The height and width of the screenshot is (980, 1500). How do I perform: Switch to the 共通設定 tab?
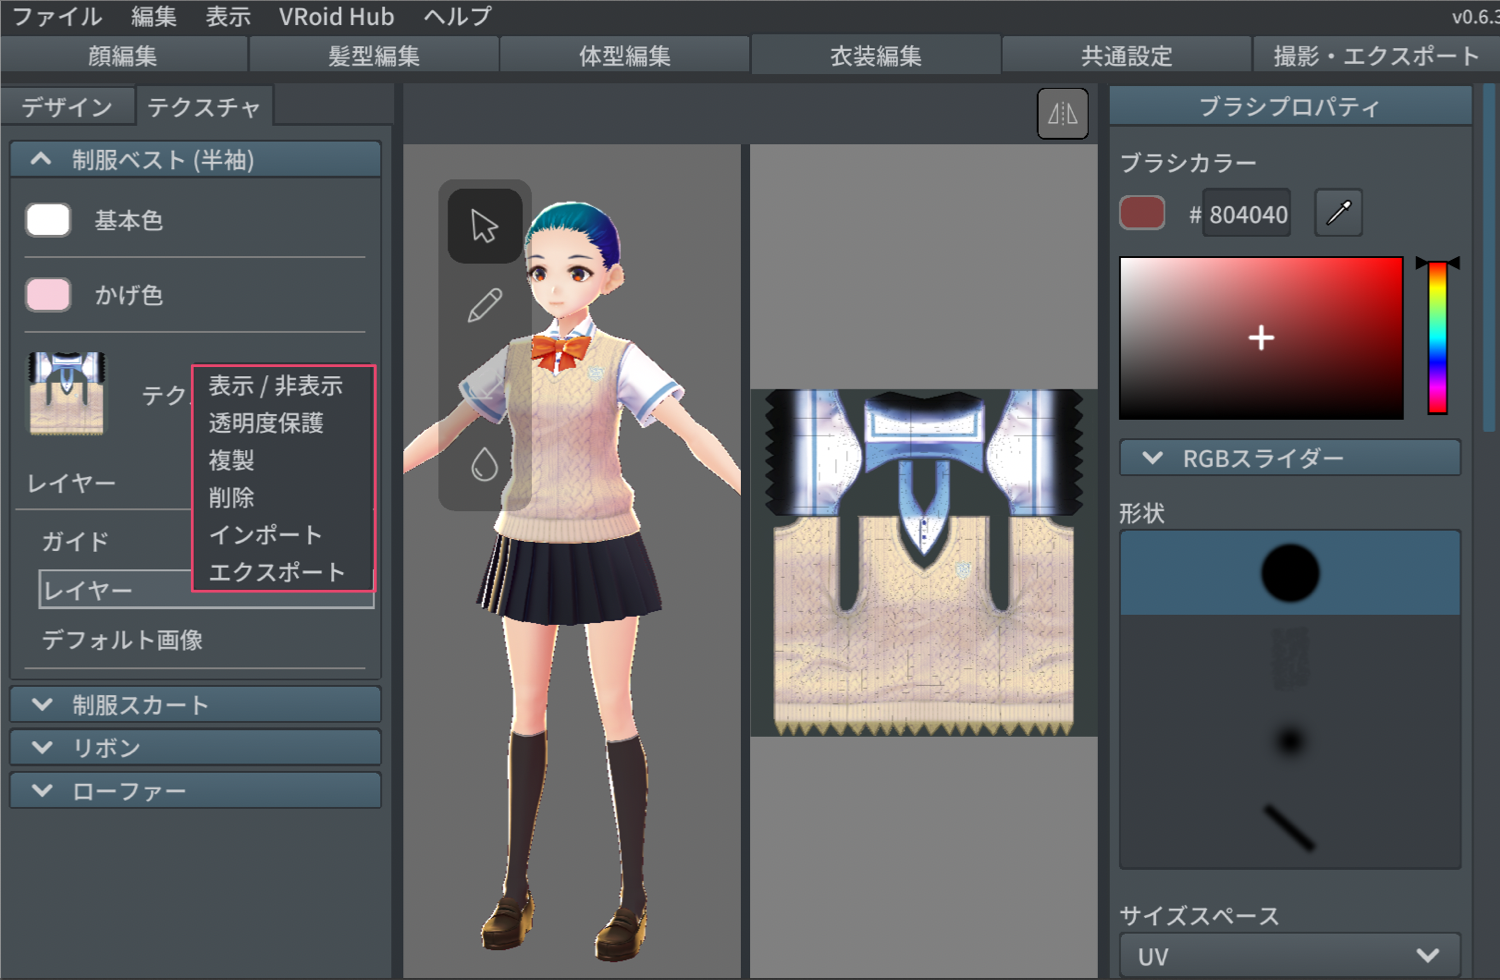(1127, 56)
